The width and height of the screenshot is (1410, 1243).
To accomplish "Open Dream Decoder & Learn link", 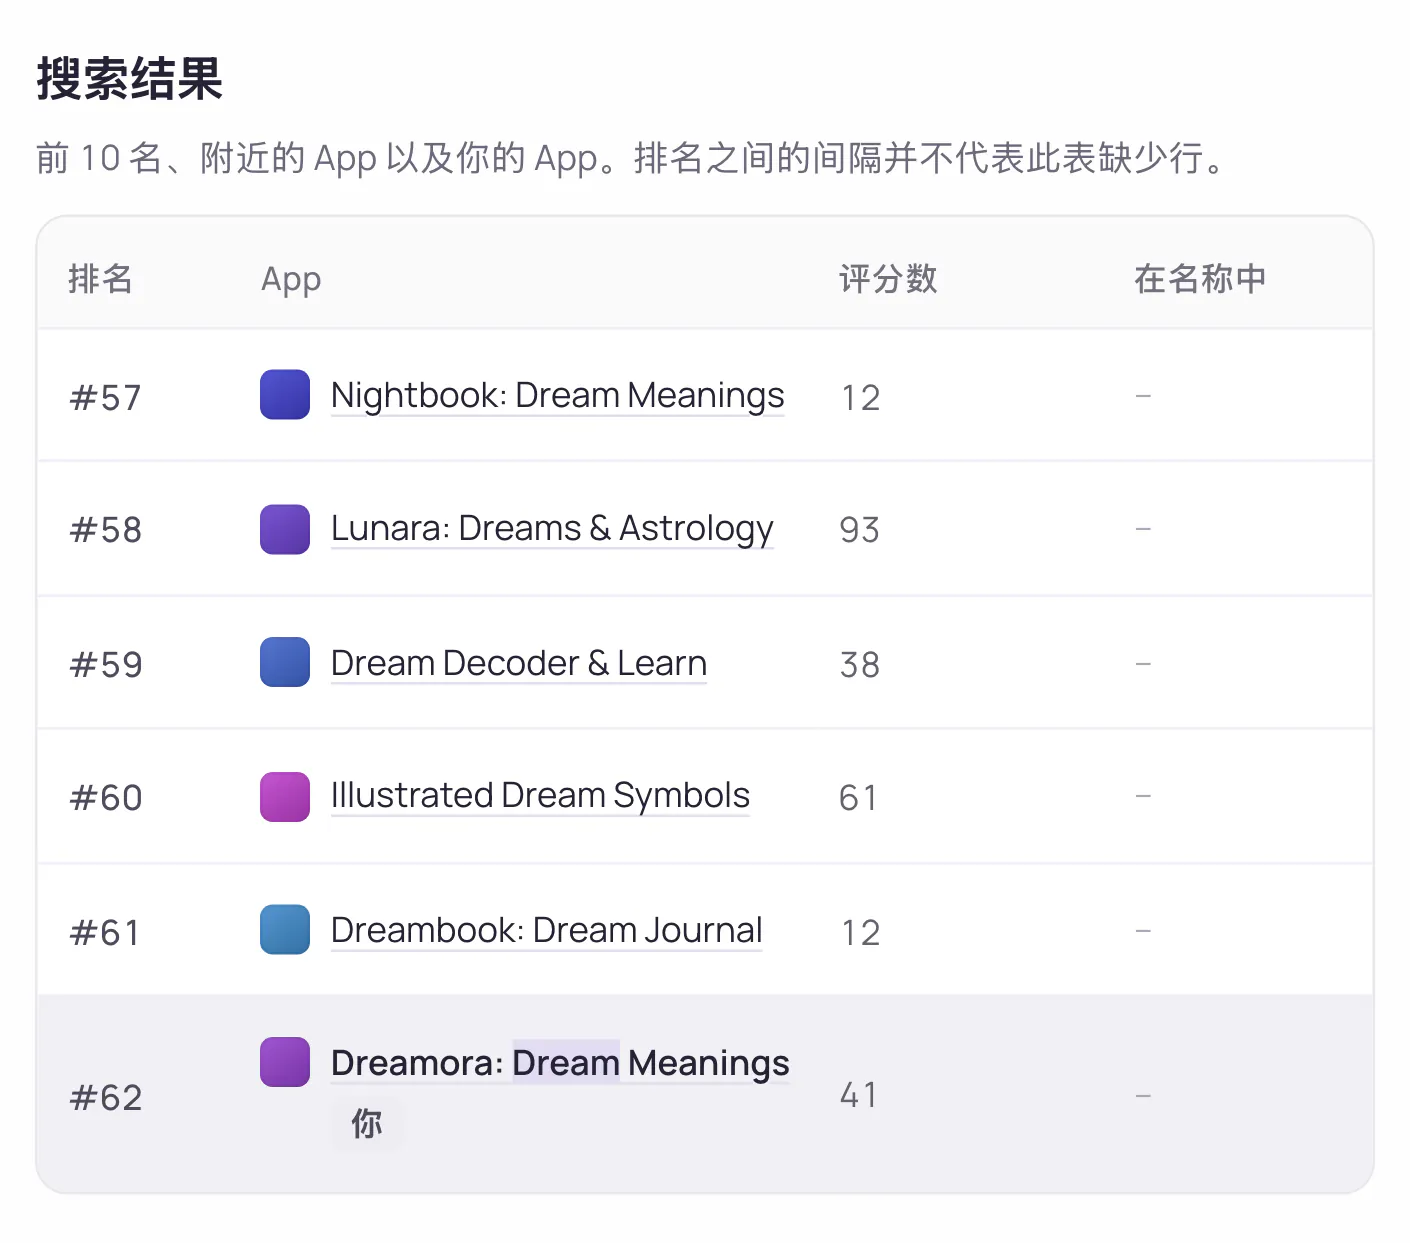I will [518, 663].
